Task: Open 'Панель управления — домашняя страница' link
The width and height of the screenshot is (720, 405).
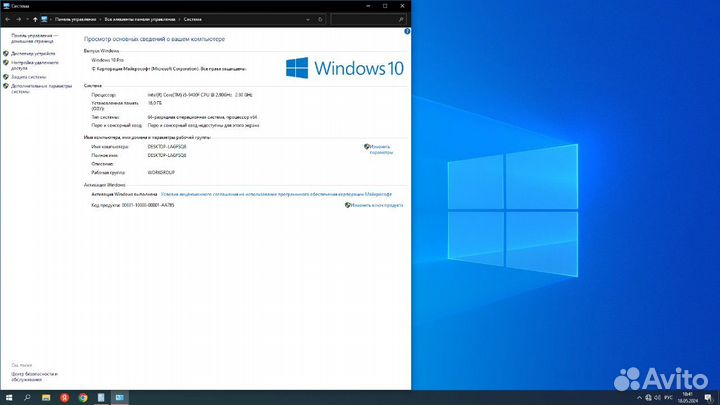Action: click(35, 38)
